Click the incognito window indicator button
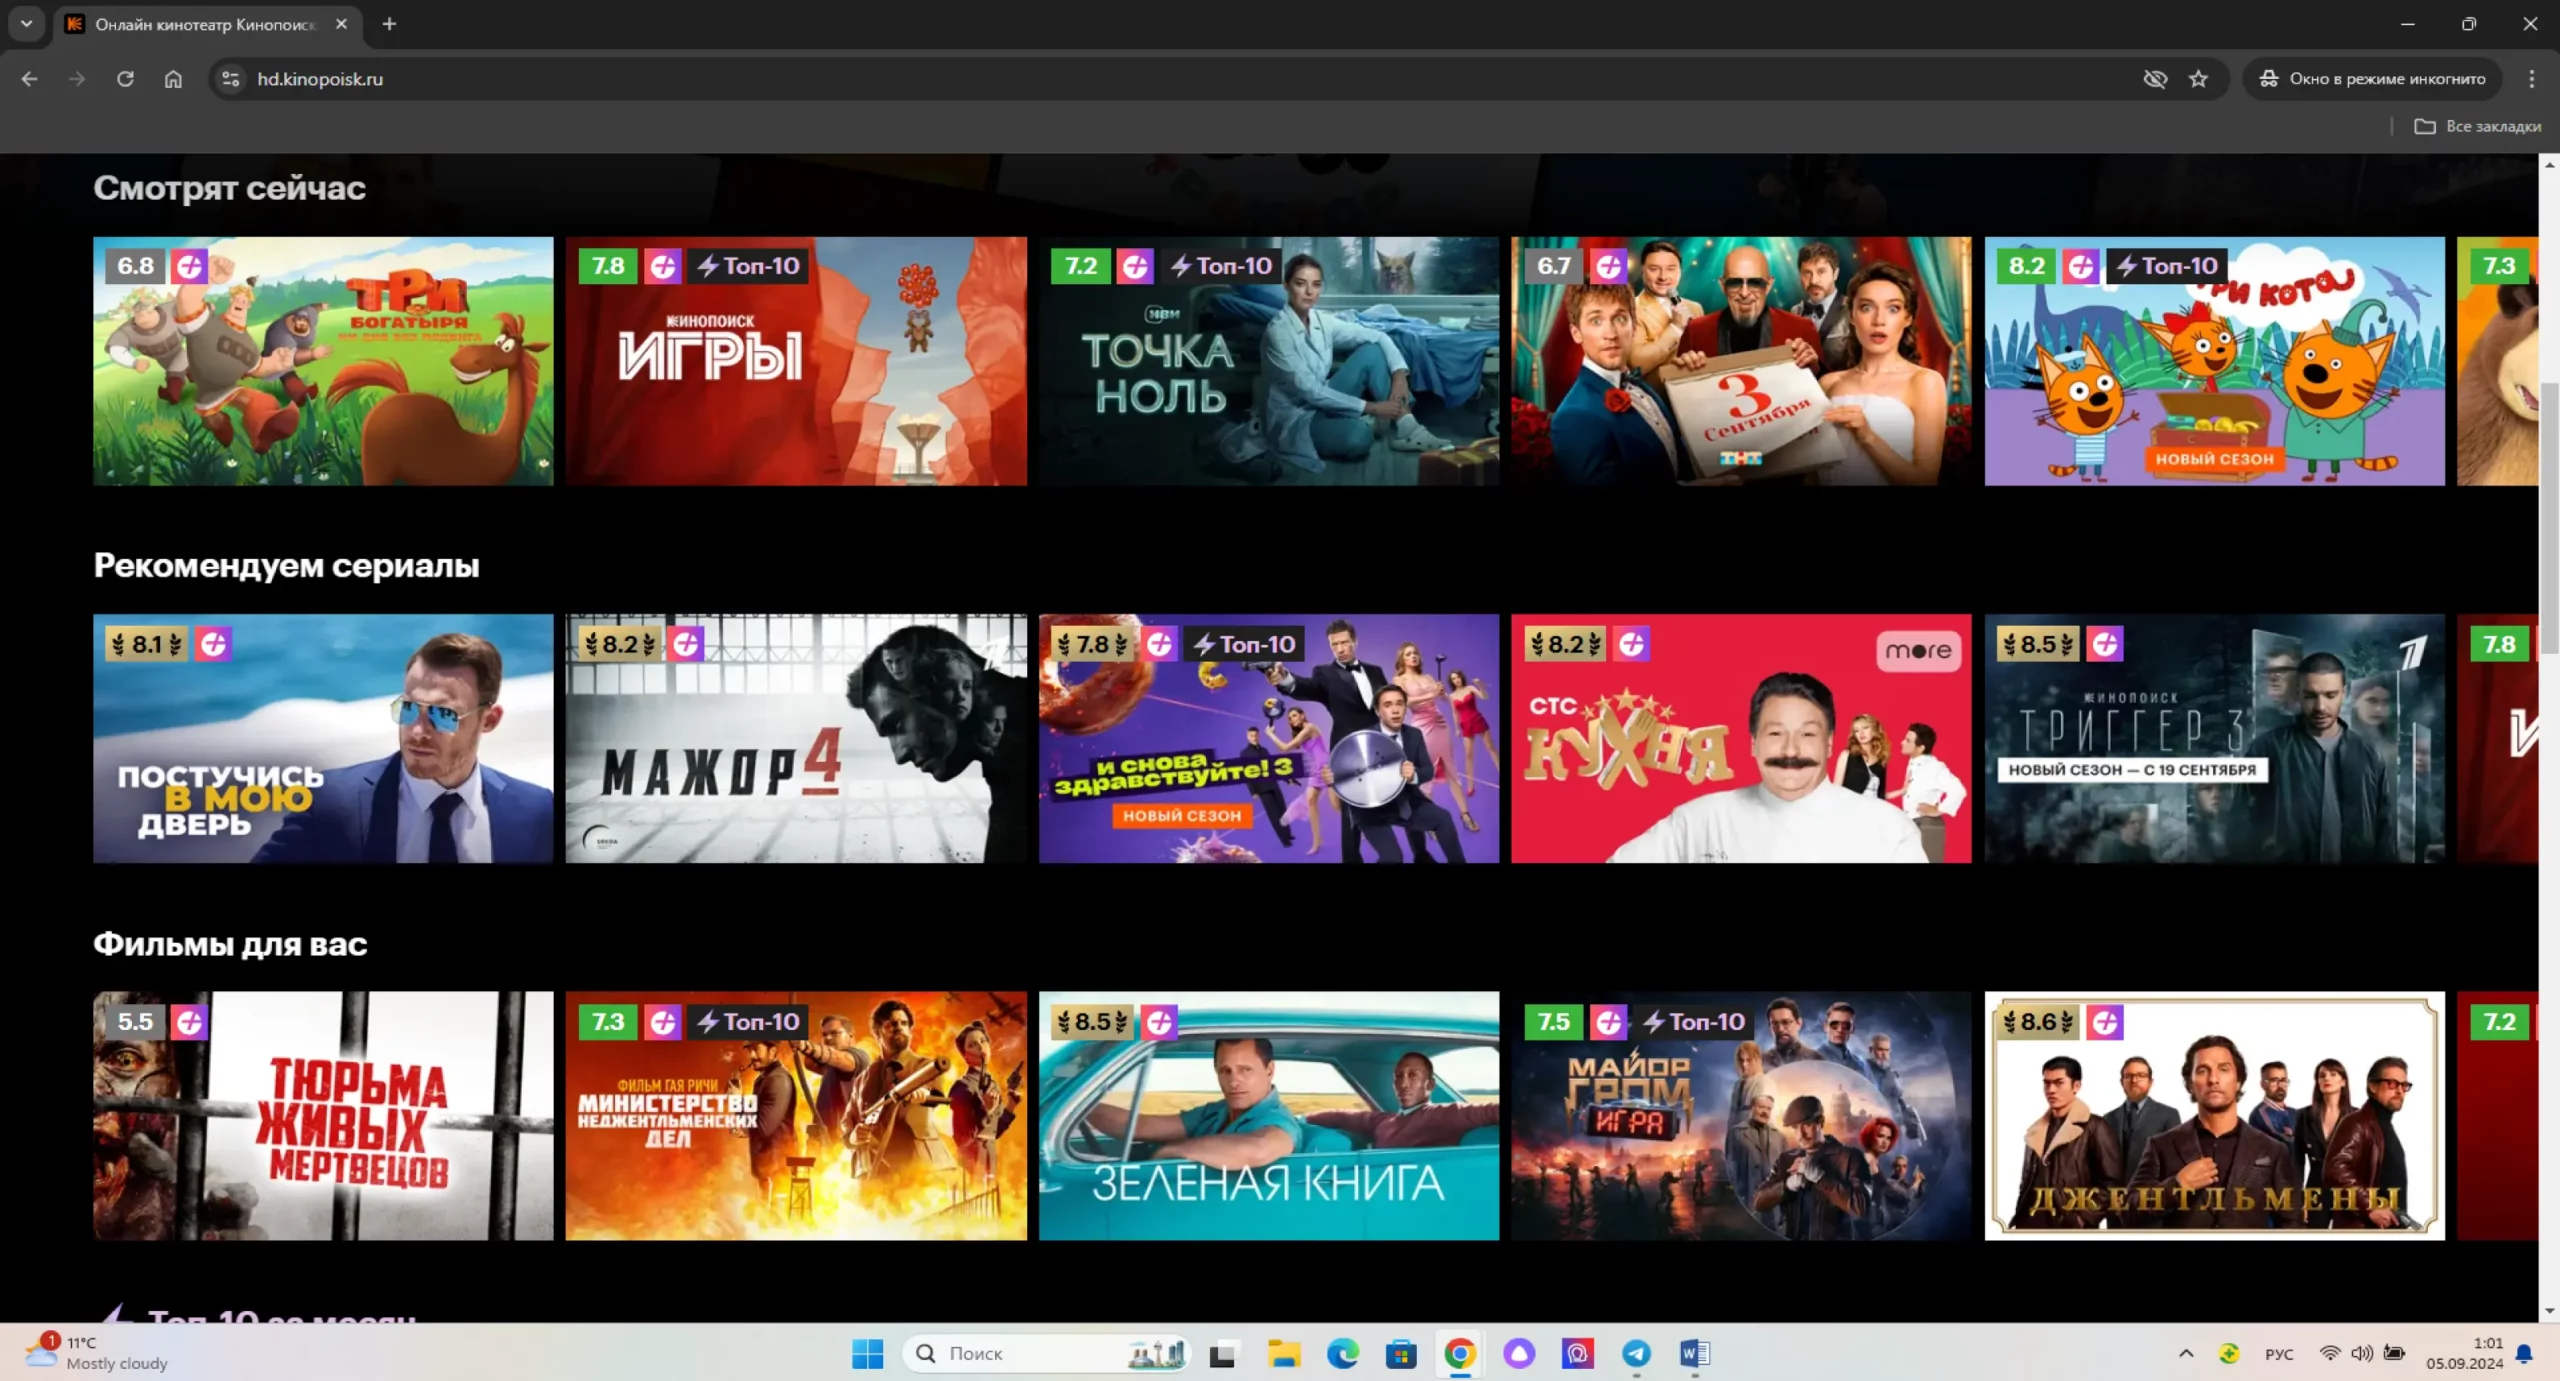 pos(2372,79)
